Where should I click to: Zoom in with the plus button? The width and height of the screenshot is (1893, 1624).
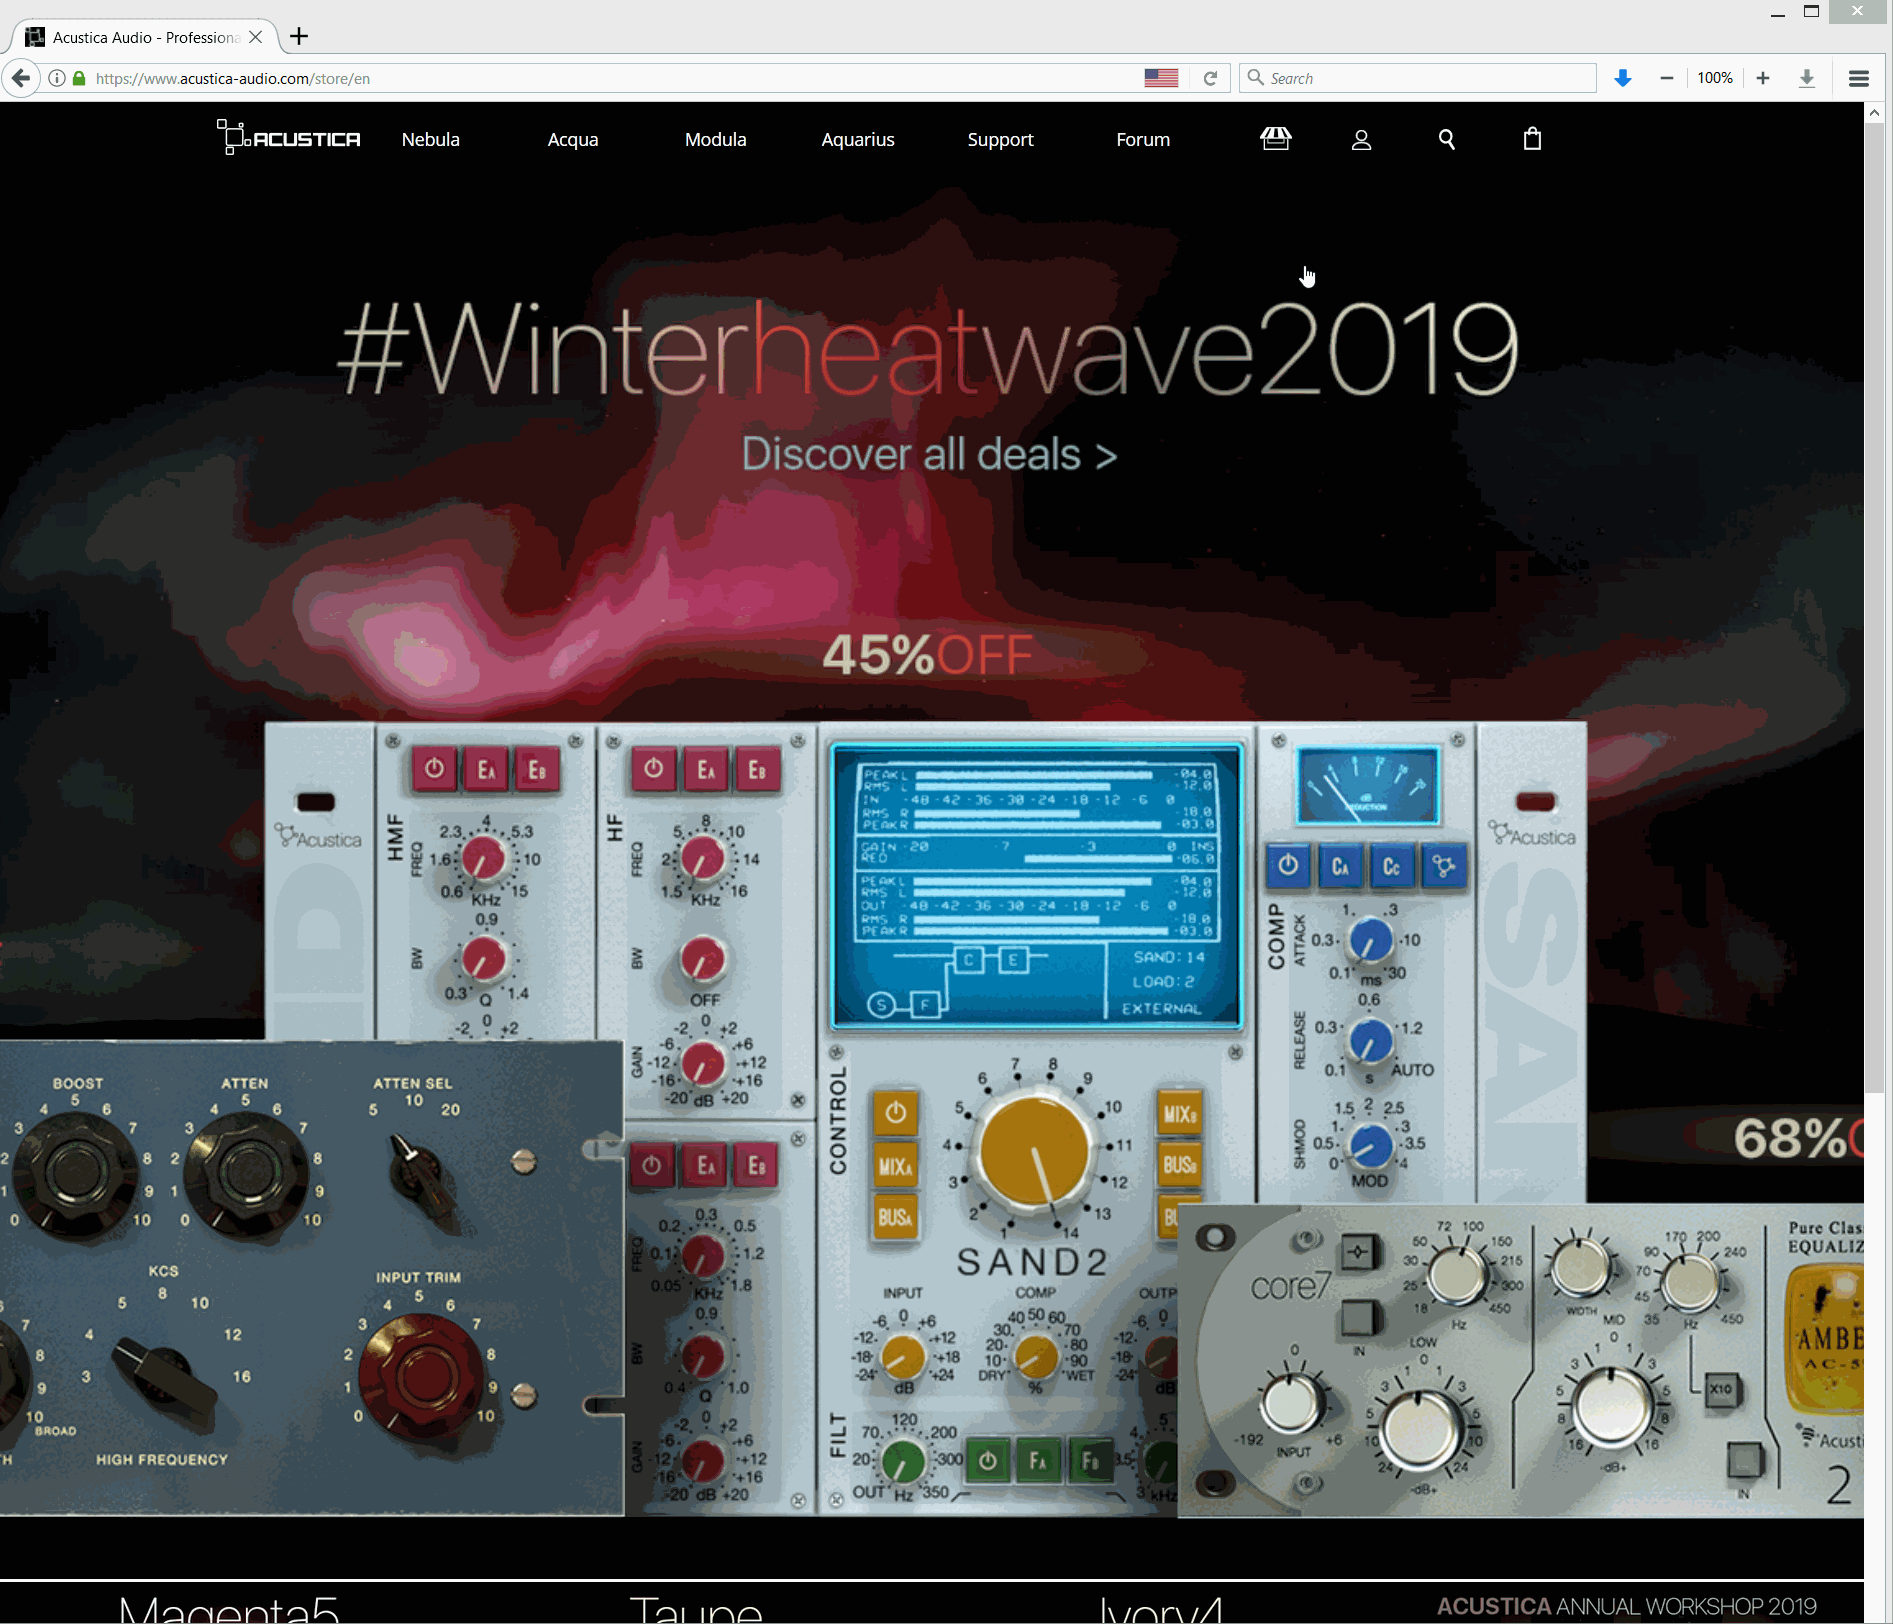click(1763, 78)
